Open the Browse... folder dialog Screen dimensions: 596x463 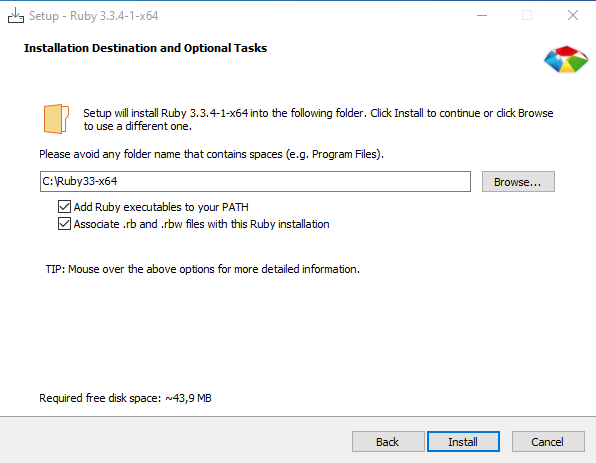(518, 182)
